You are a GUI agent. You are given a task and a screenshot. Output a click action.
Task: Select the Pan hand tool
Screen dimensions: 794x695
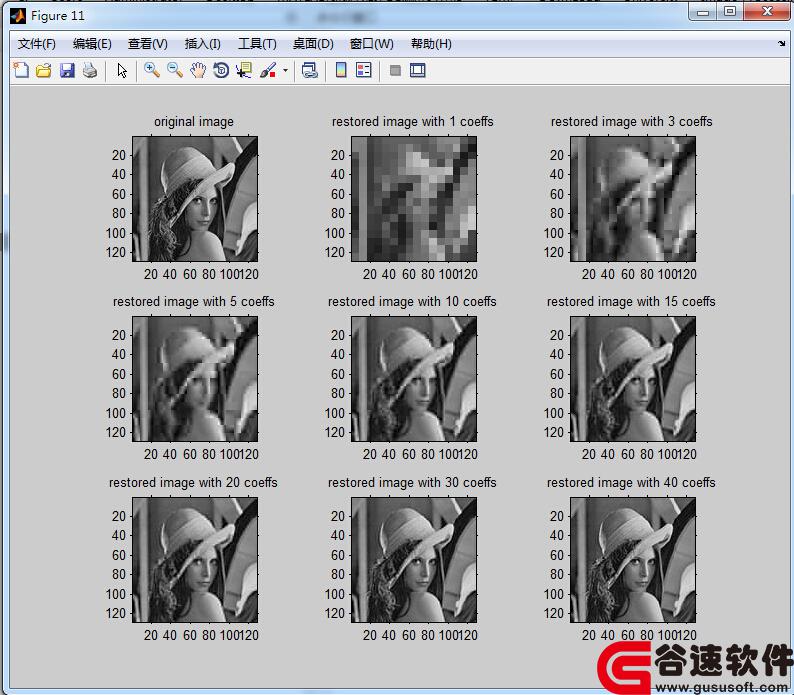coord(198,70)
